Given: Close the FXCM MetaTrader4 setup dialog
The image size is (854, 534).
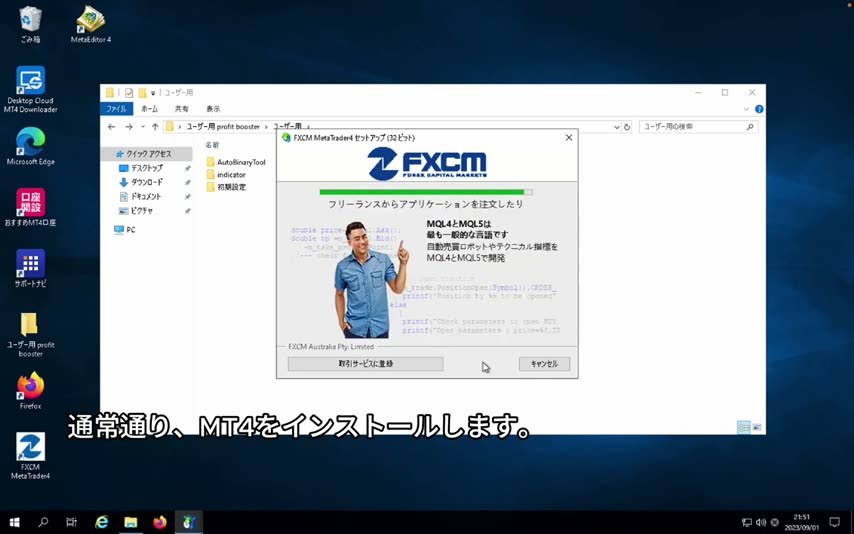Looking at the screenshot, I should (569, 138).
